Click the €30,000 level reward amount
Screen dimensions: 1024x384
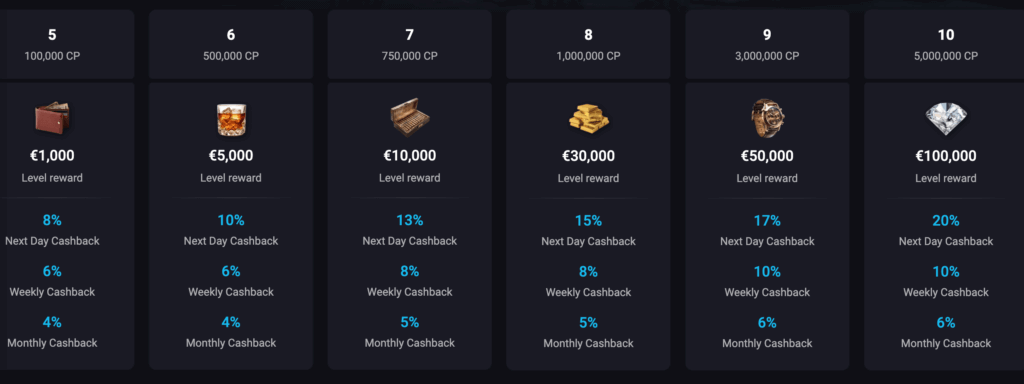click(588, 156)
